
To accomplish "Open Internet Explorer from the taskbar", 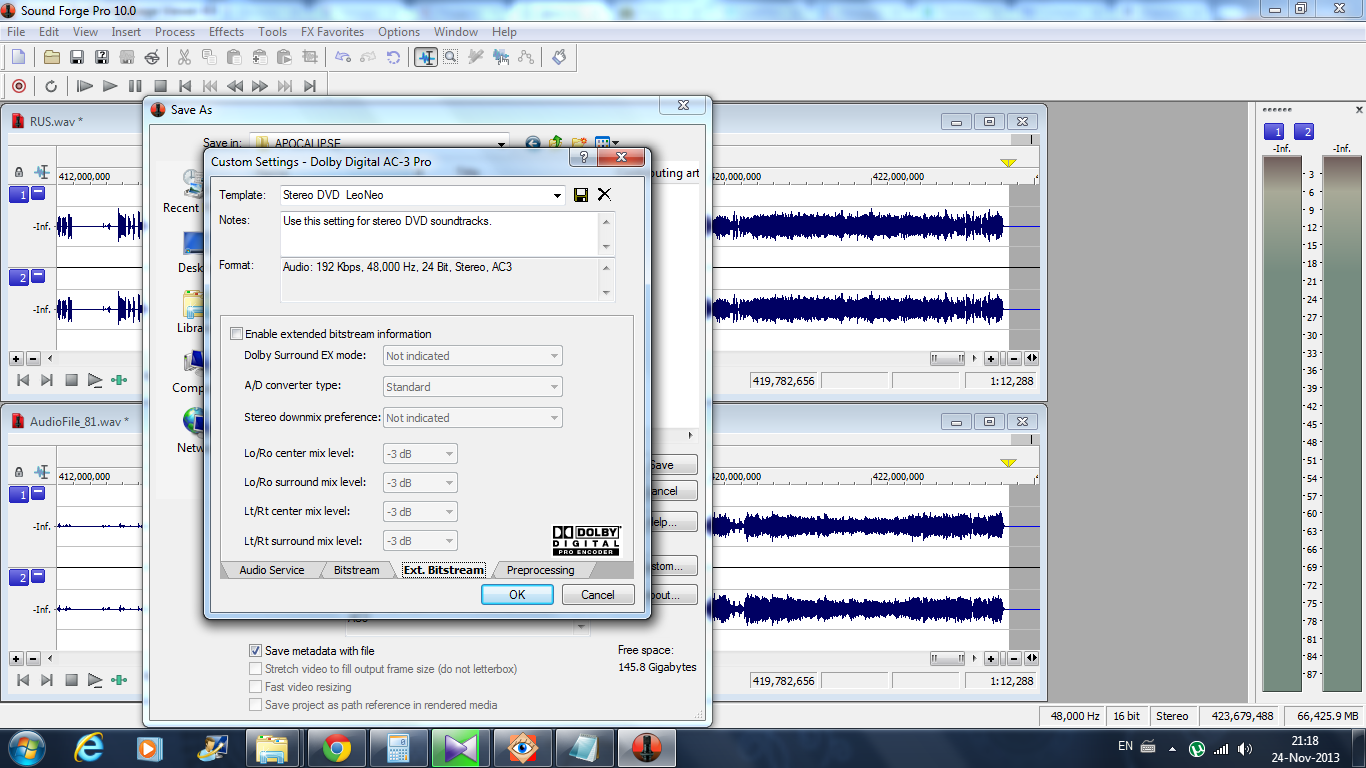I will [89, 748].
